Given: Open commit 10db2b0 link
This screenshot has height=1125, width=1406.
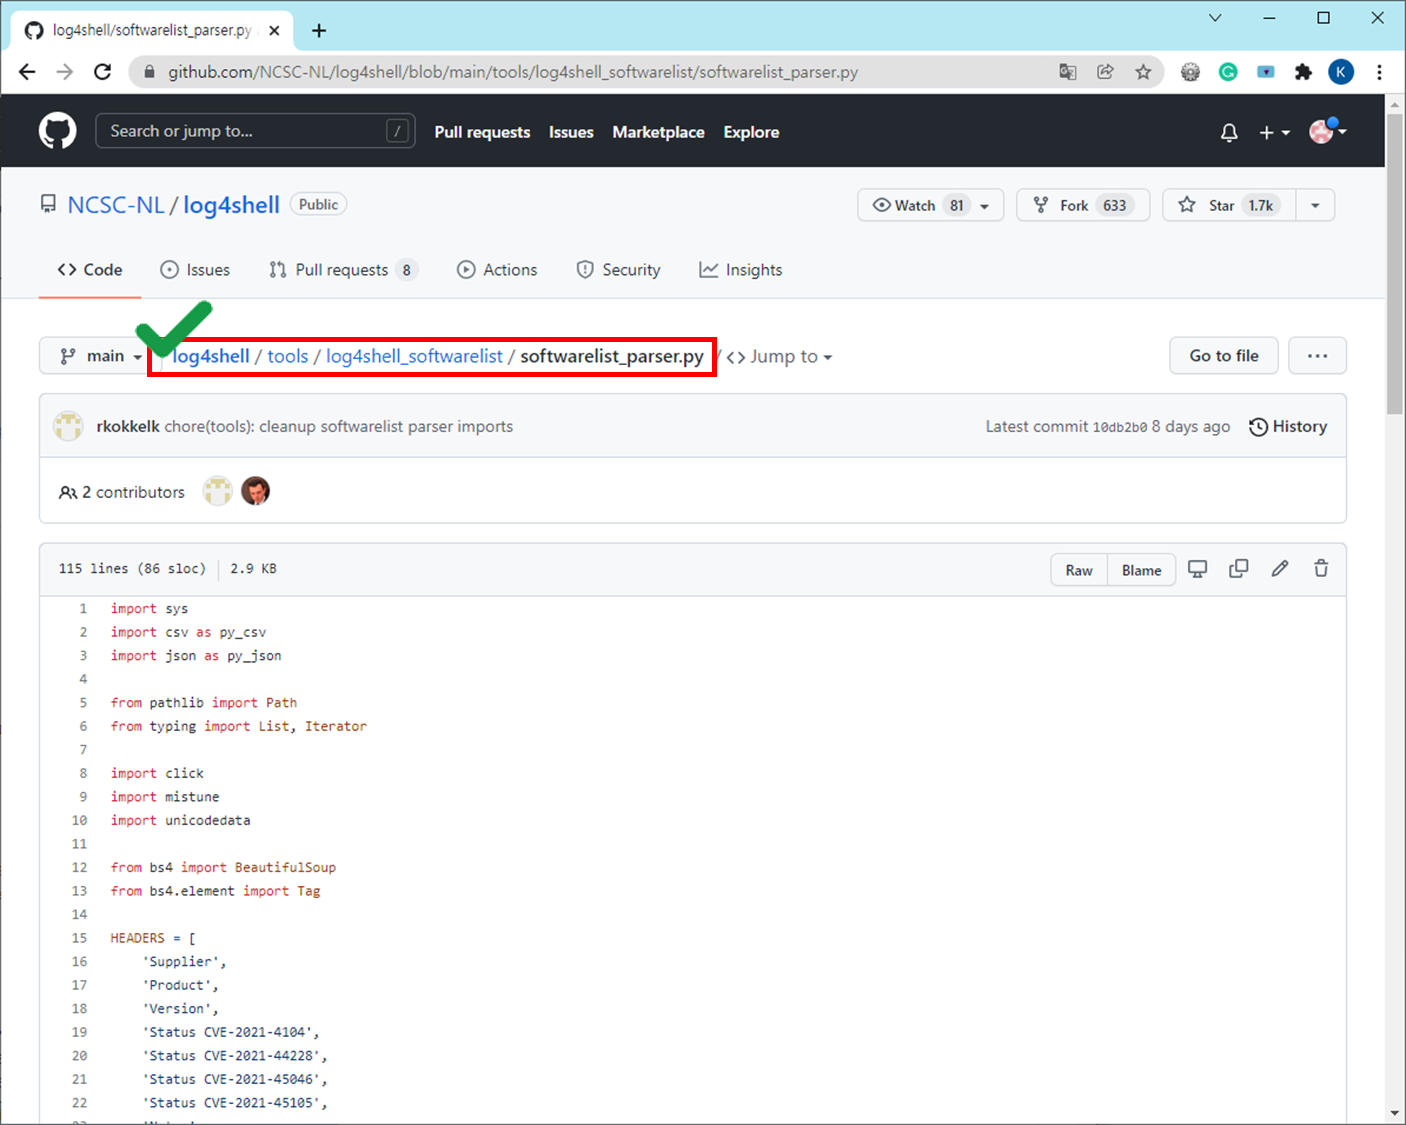Looking at the screenshot, I should point(1120,427).
